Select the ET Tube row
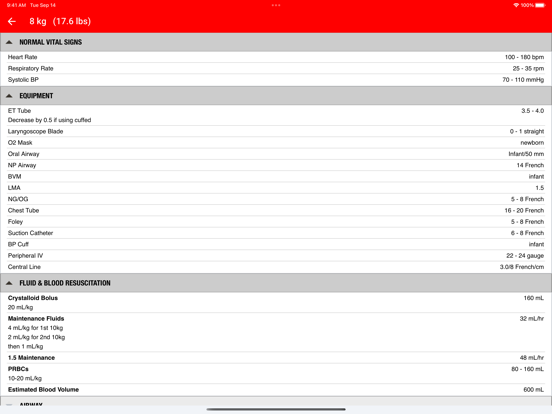Image resolution: width=552 pixels, height=414 pixels. click(x=276, y=115)
